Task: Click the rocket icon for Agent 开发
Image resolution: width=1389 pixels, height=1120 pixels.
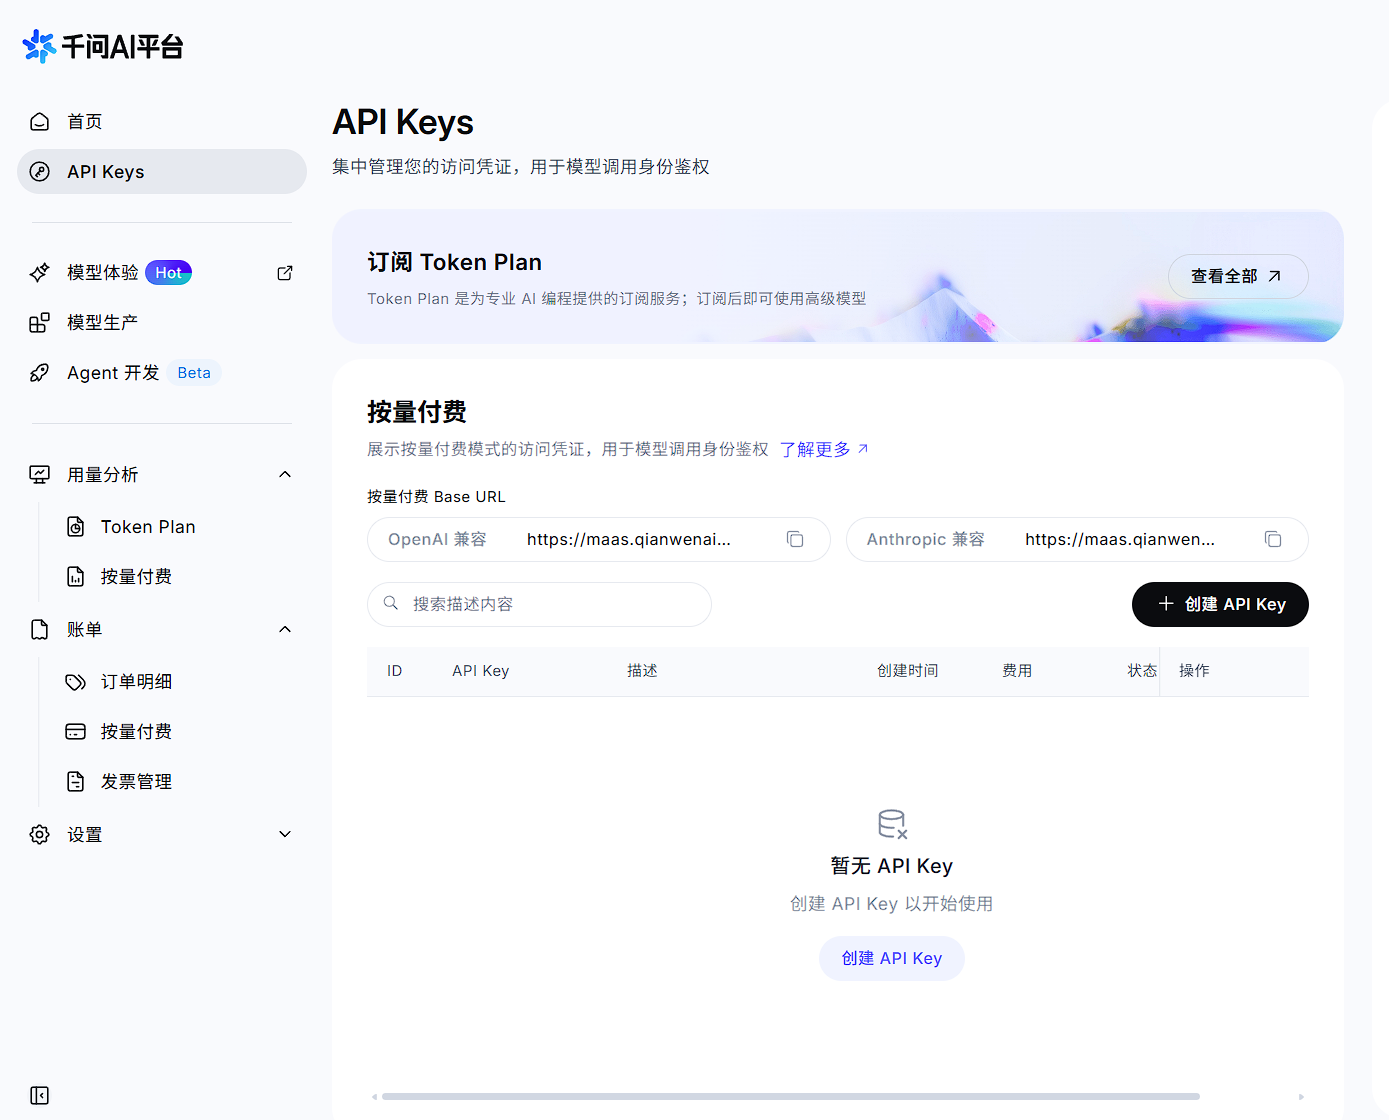Action: [x=40, y=373]
